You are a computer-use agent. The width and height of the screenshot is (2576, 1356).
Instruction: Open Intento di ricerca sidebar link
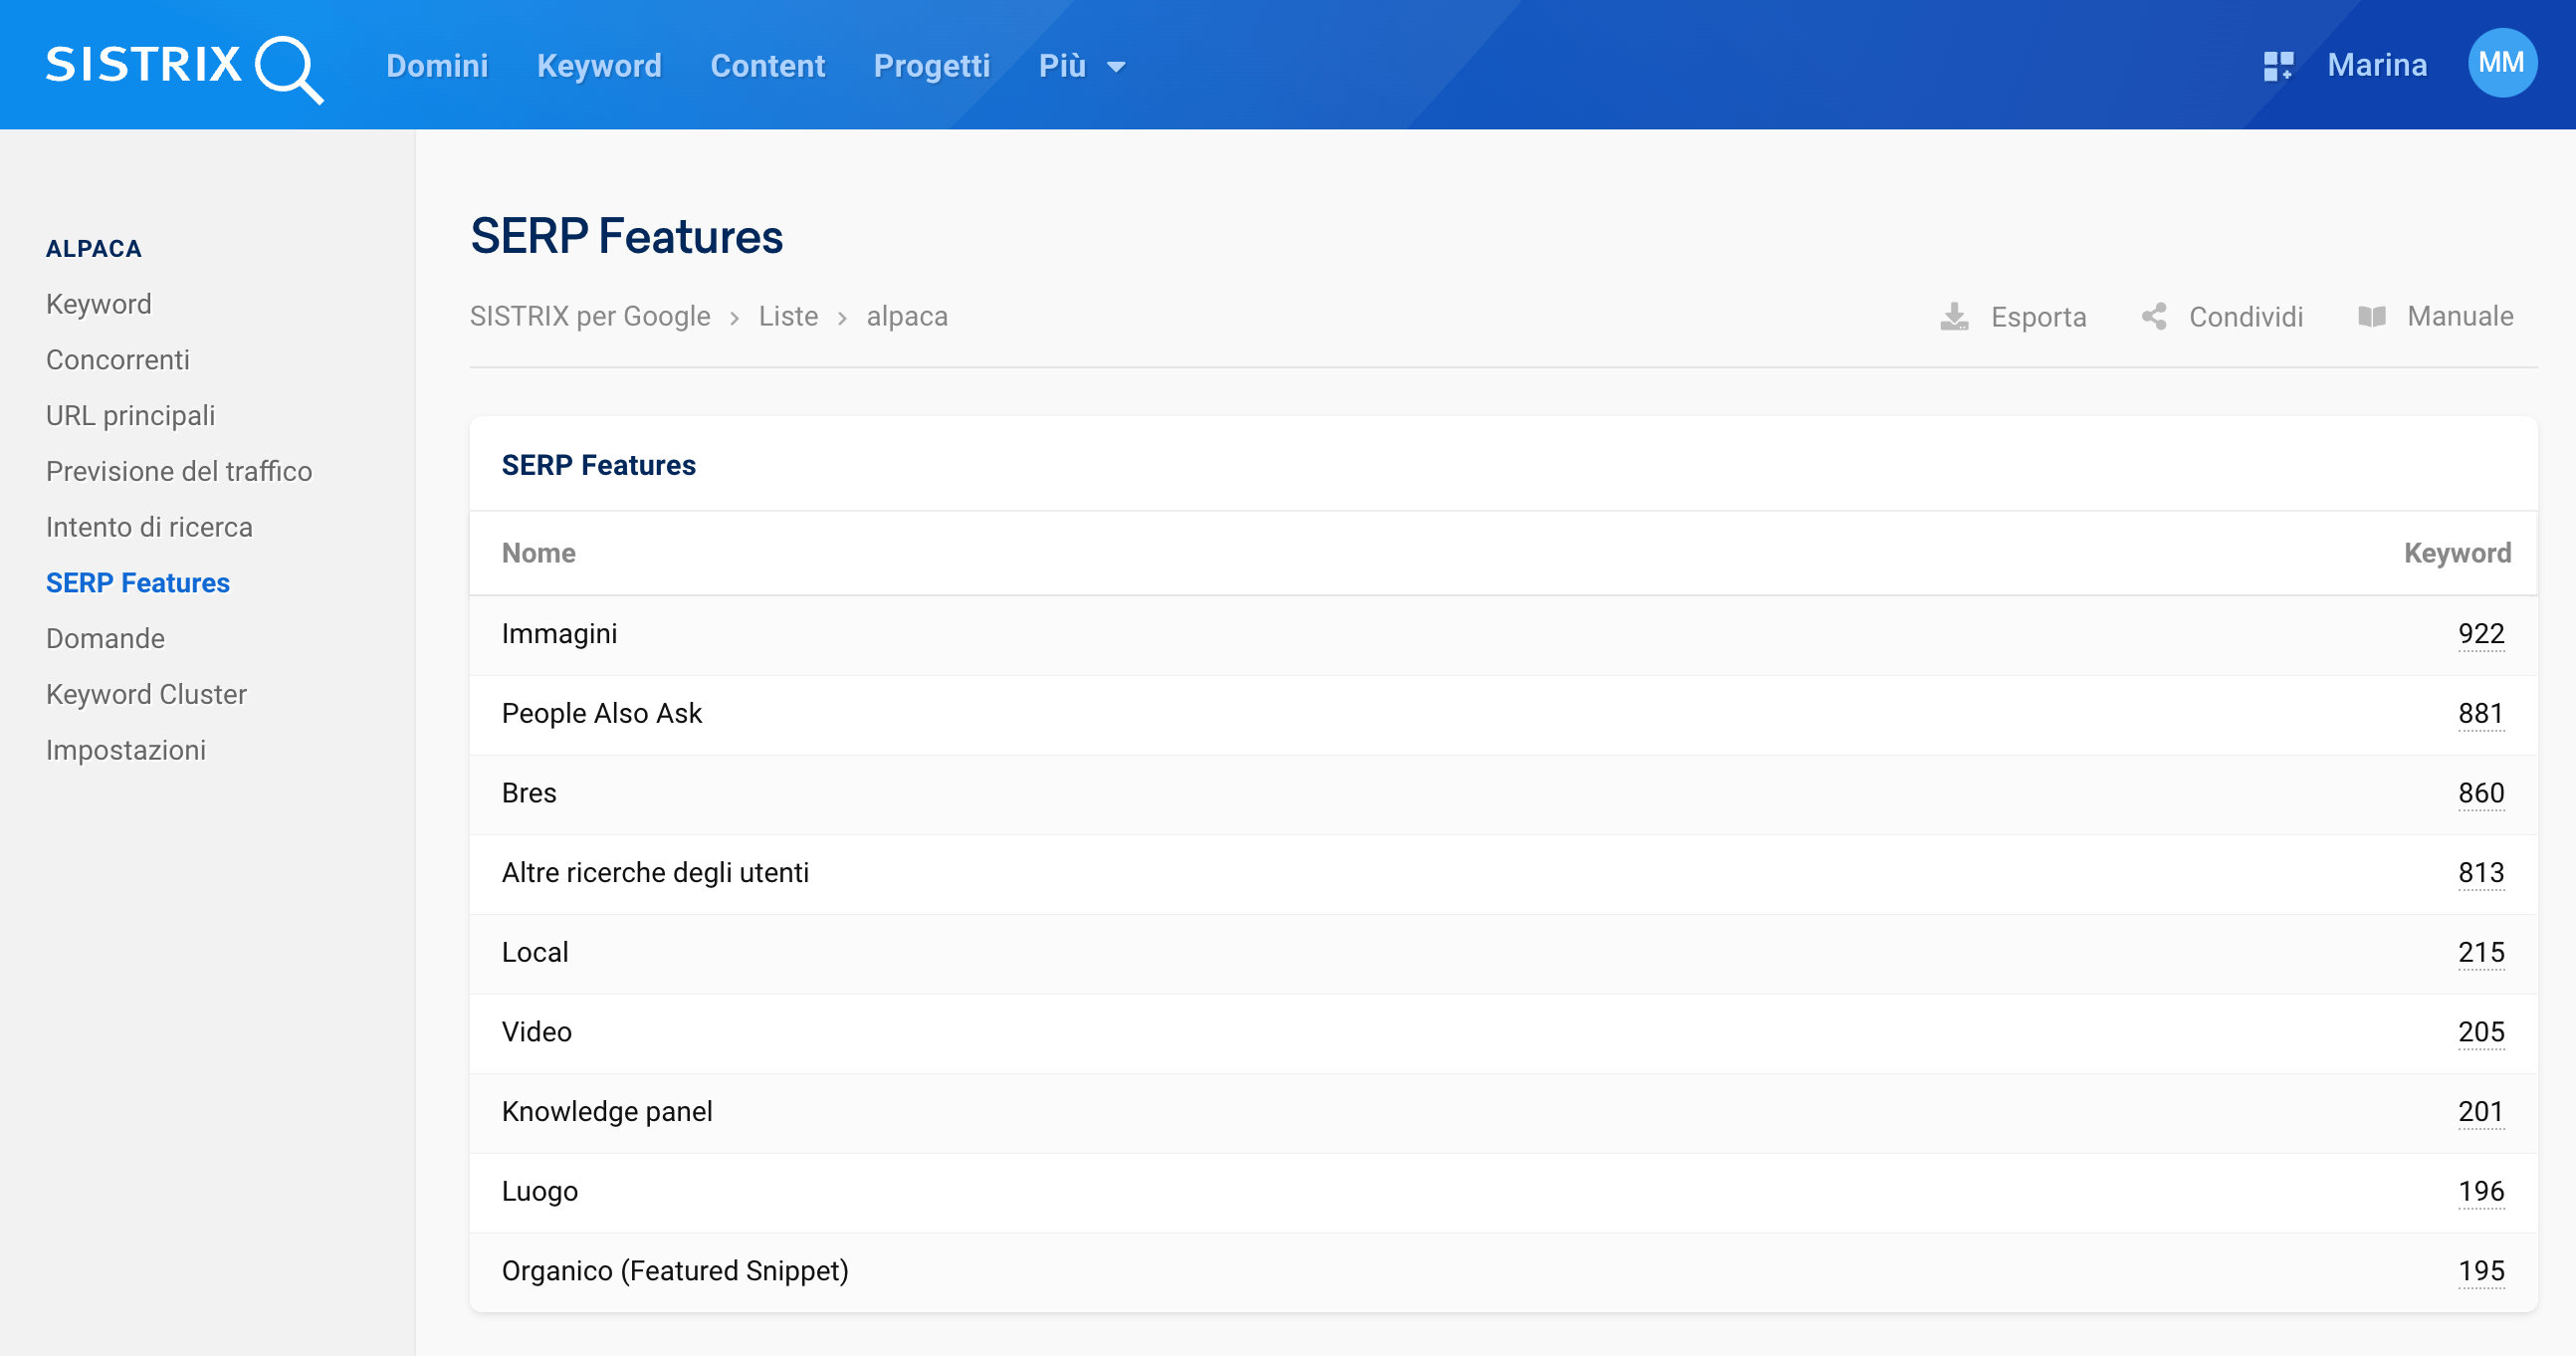coord(149,527)
